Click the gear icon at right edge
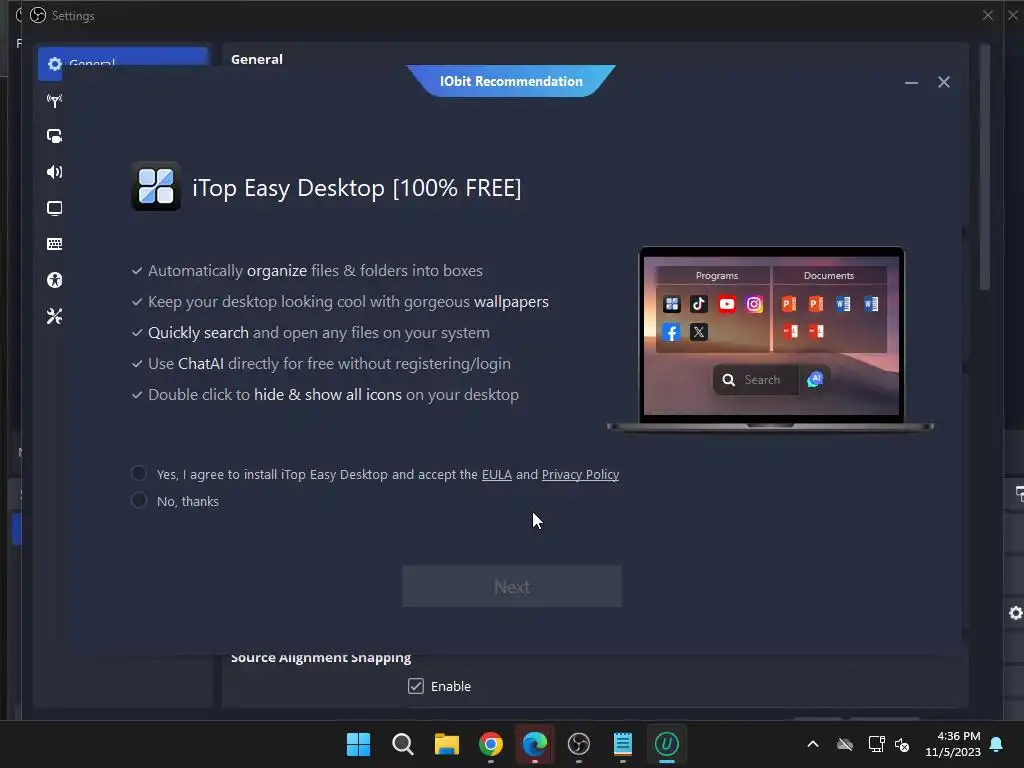Image resolution: width=1024 pixels, height=768 pixels. click(x=1016, y=613)
